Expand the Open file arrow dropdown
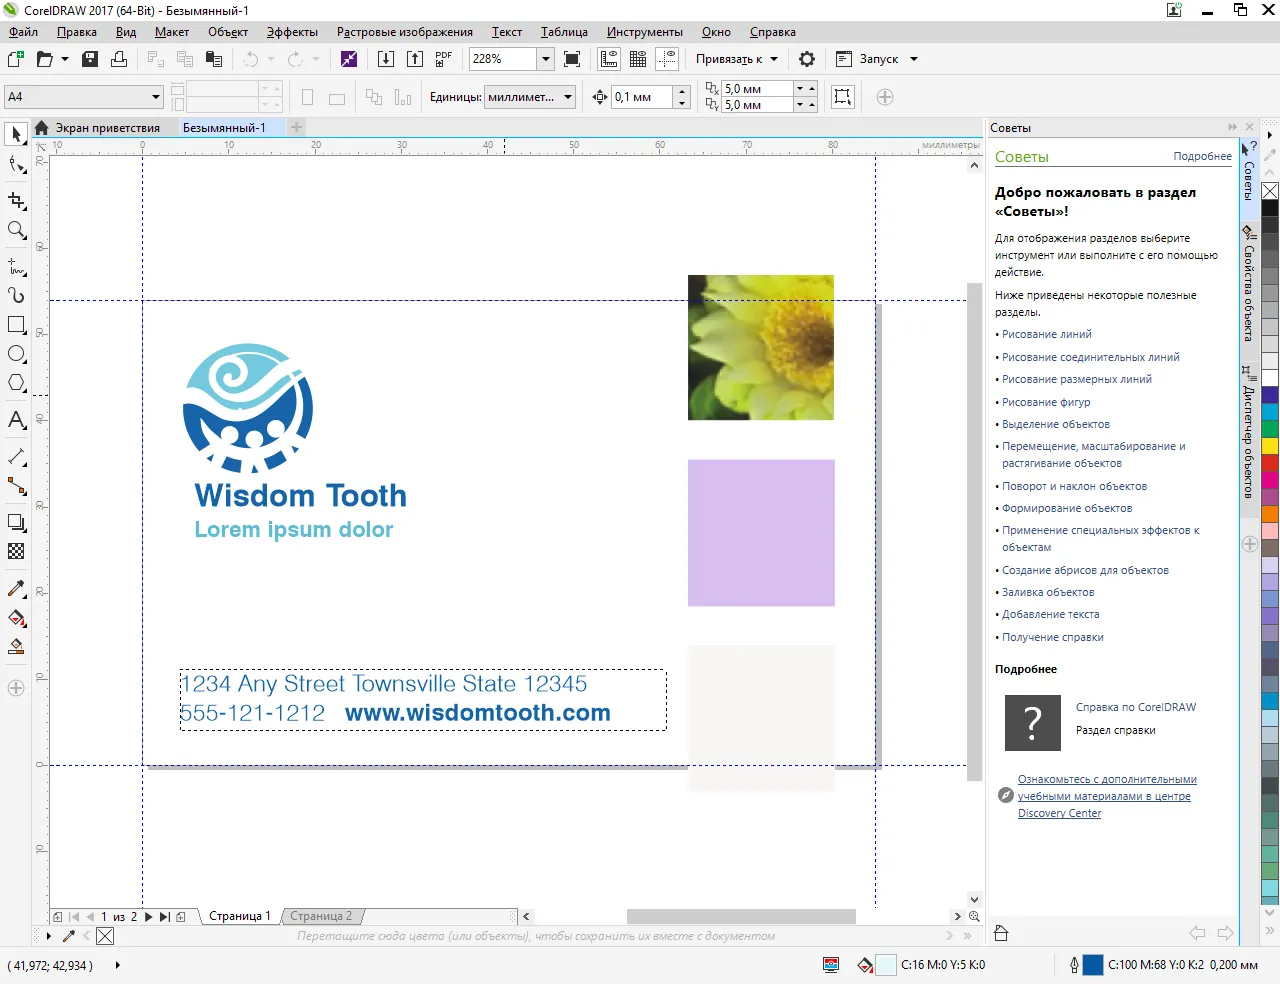1280x984 pixels. pos(65,59)
